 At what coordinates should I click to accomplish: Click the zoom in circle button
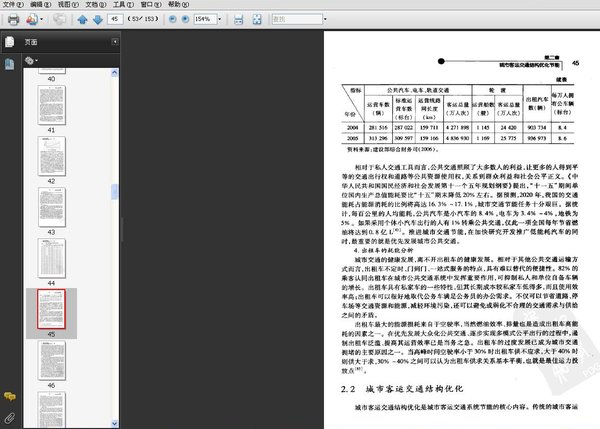185,19
